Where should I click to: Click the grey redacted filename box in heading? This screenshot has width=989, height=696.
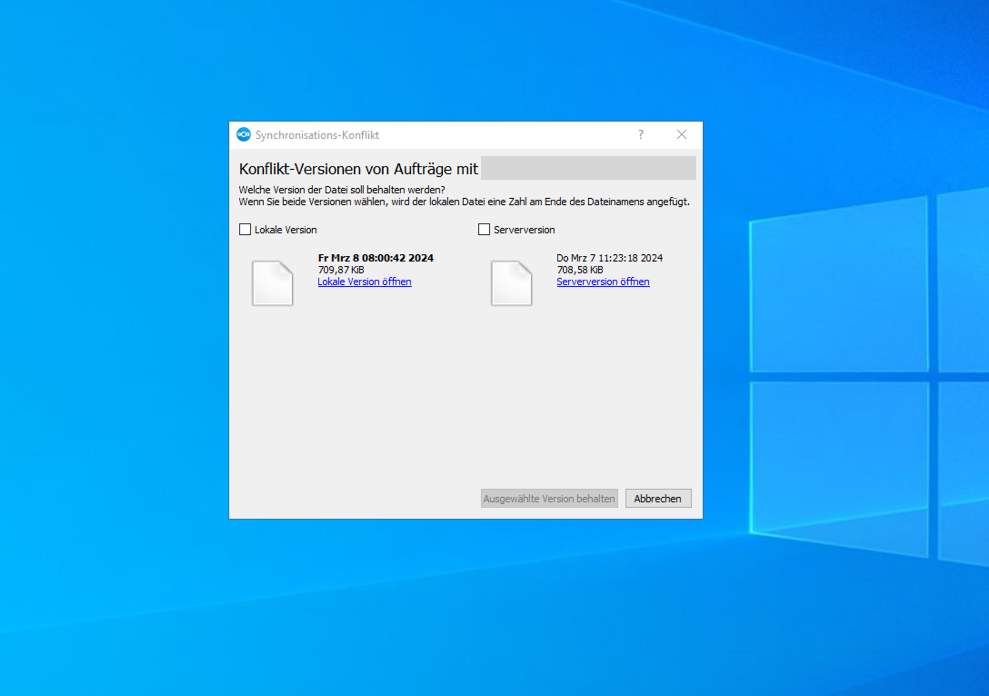[588, 168]
